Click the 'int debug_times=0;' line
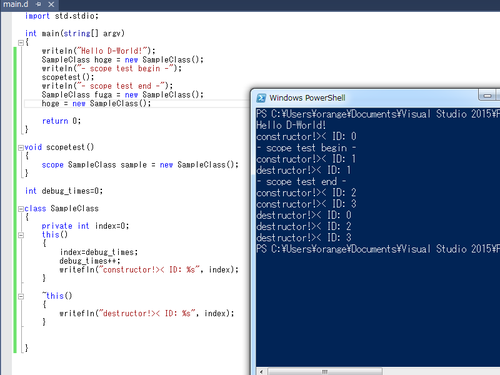 tap(64, 191)
